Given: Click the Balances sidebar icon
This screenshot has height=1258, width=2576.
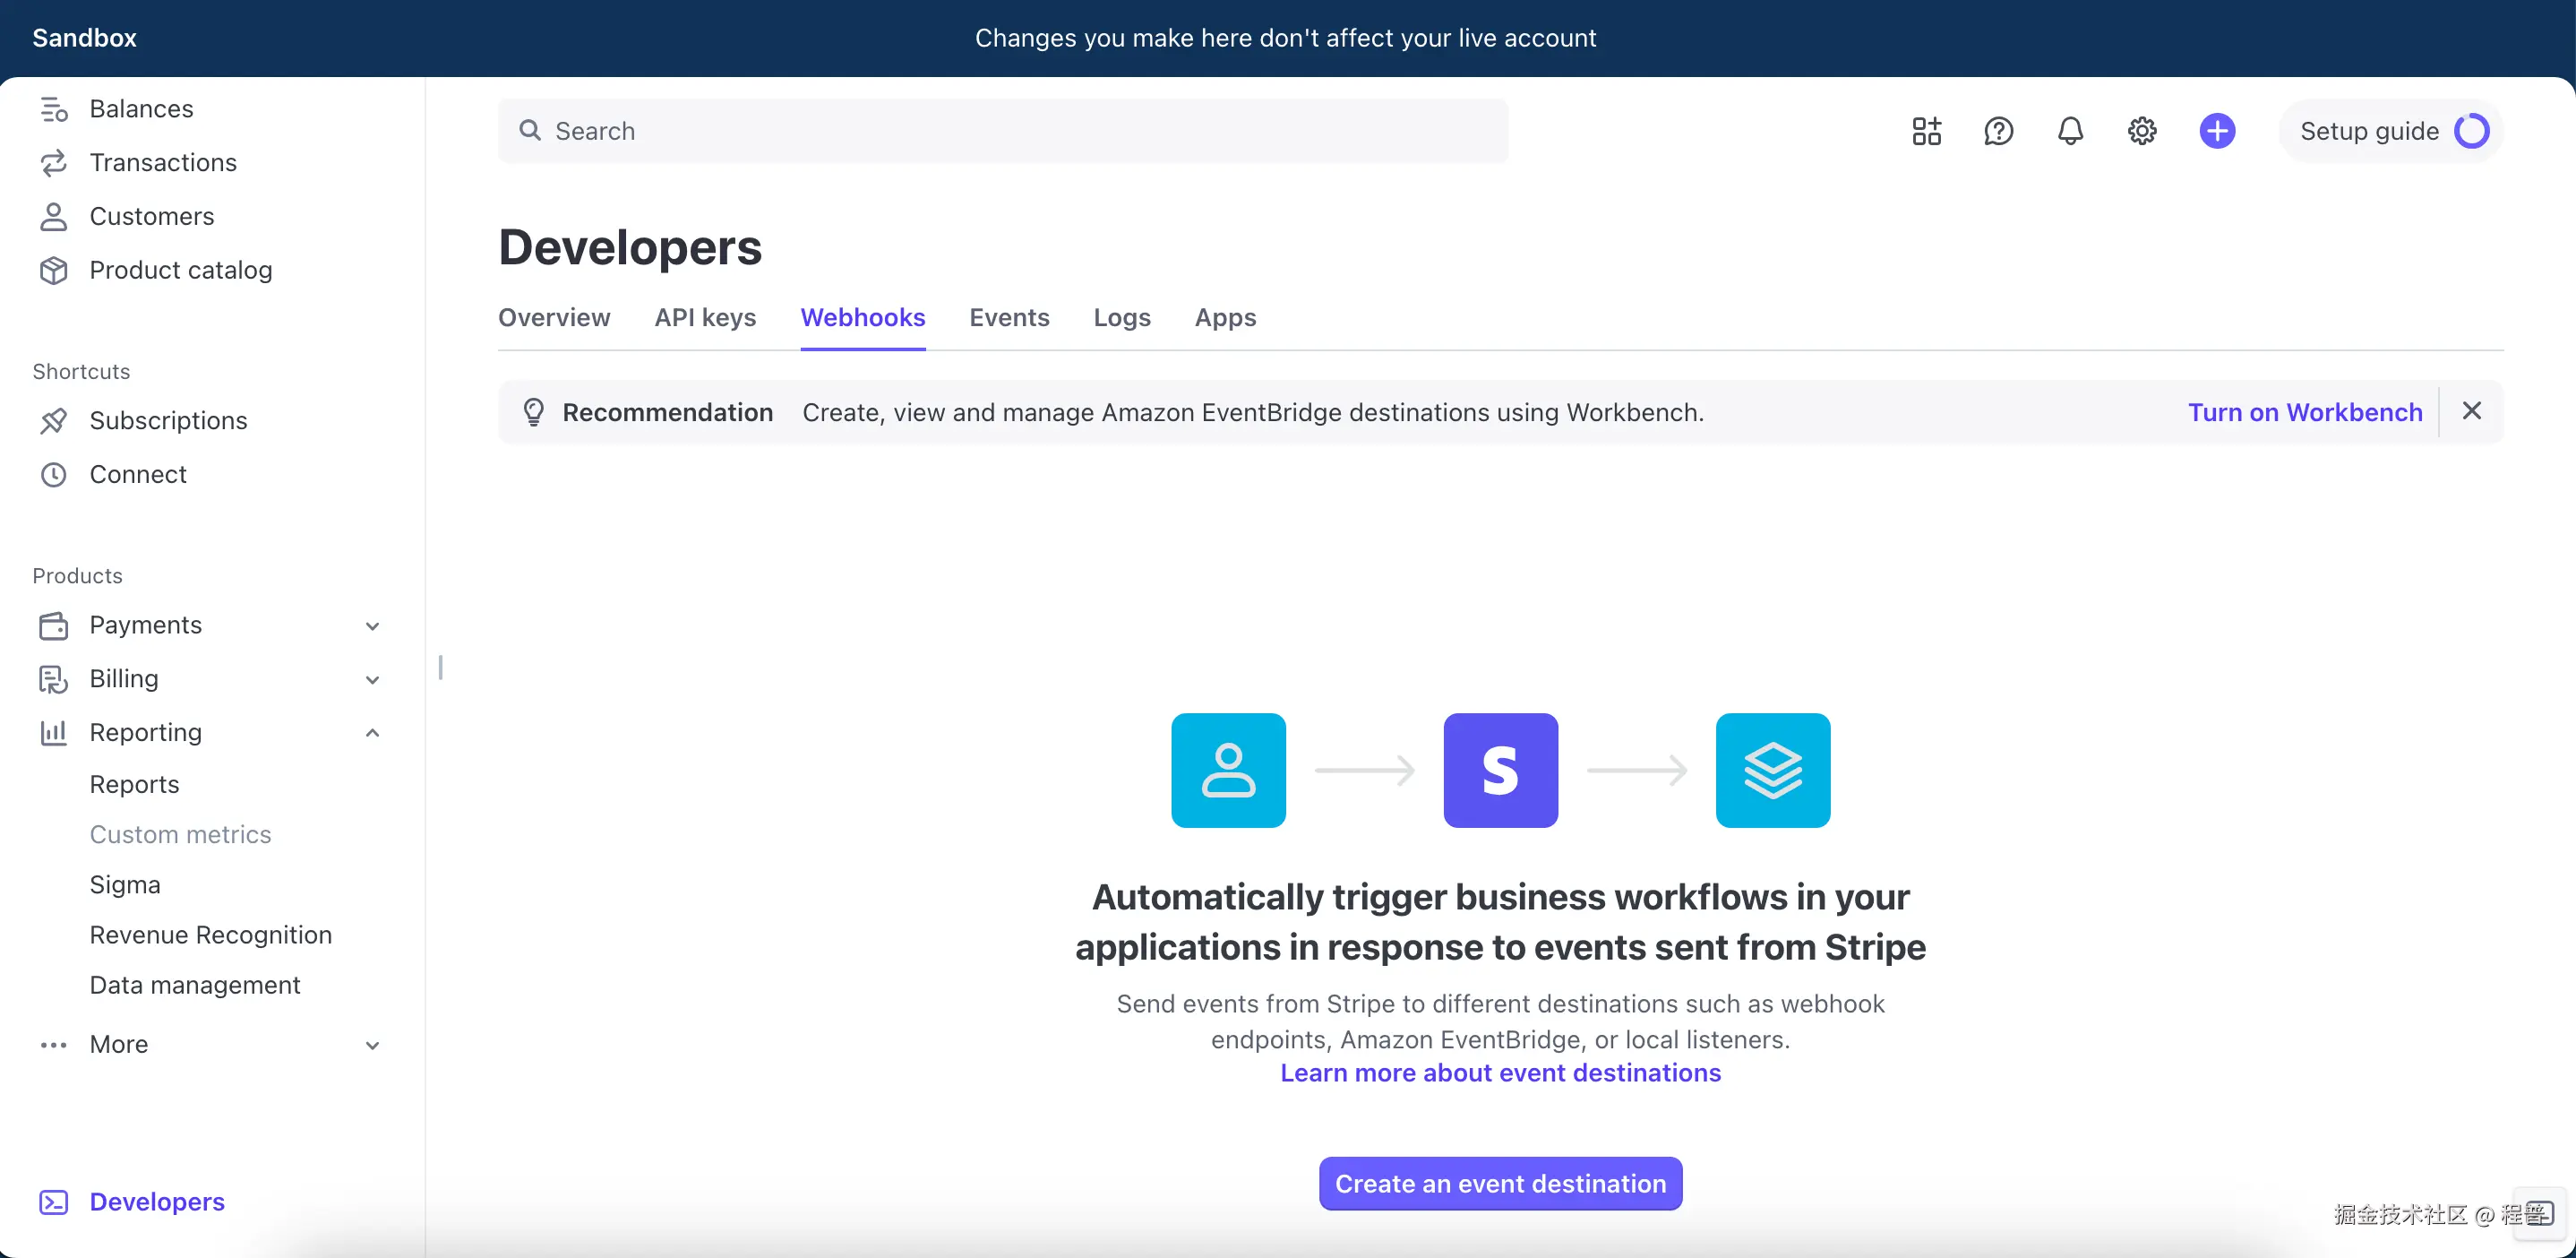Looking at the screenshot, I should tap(54, 109).
